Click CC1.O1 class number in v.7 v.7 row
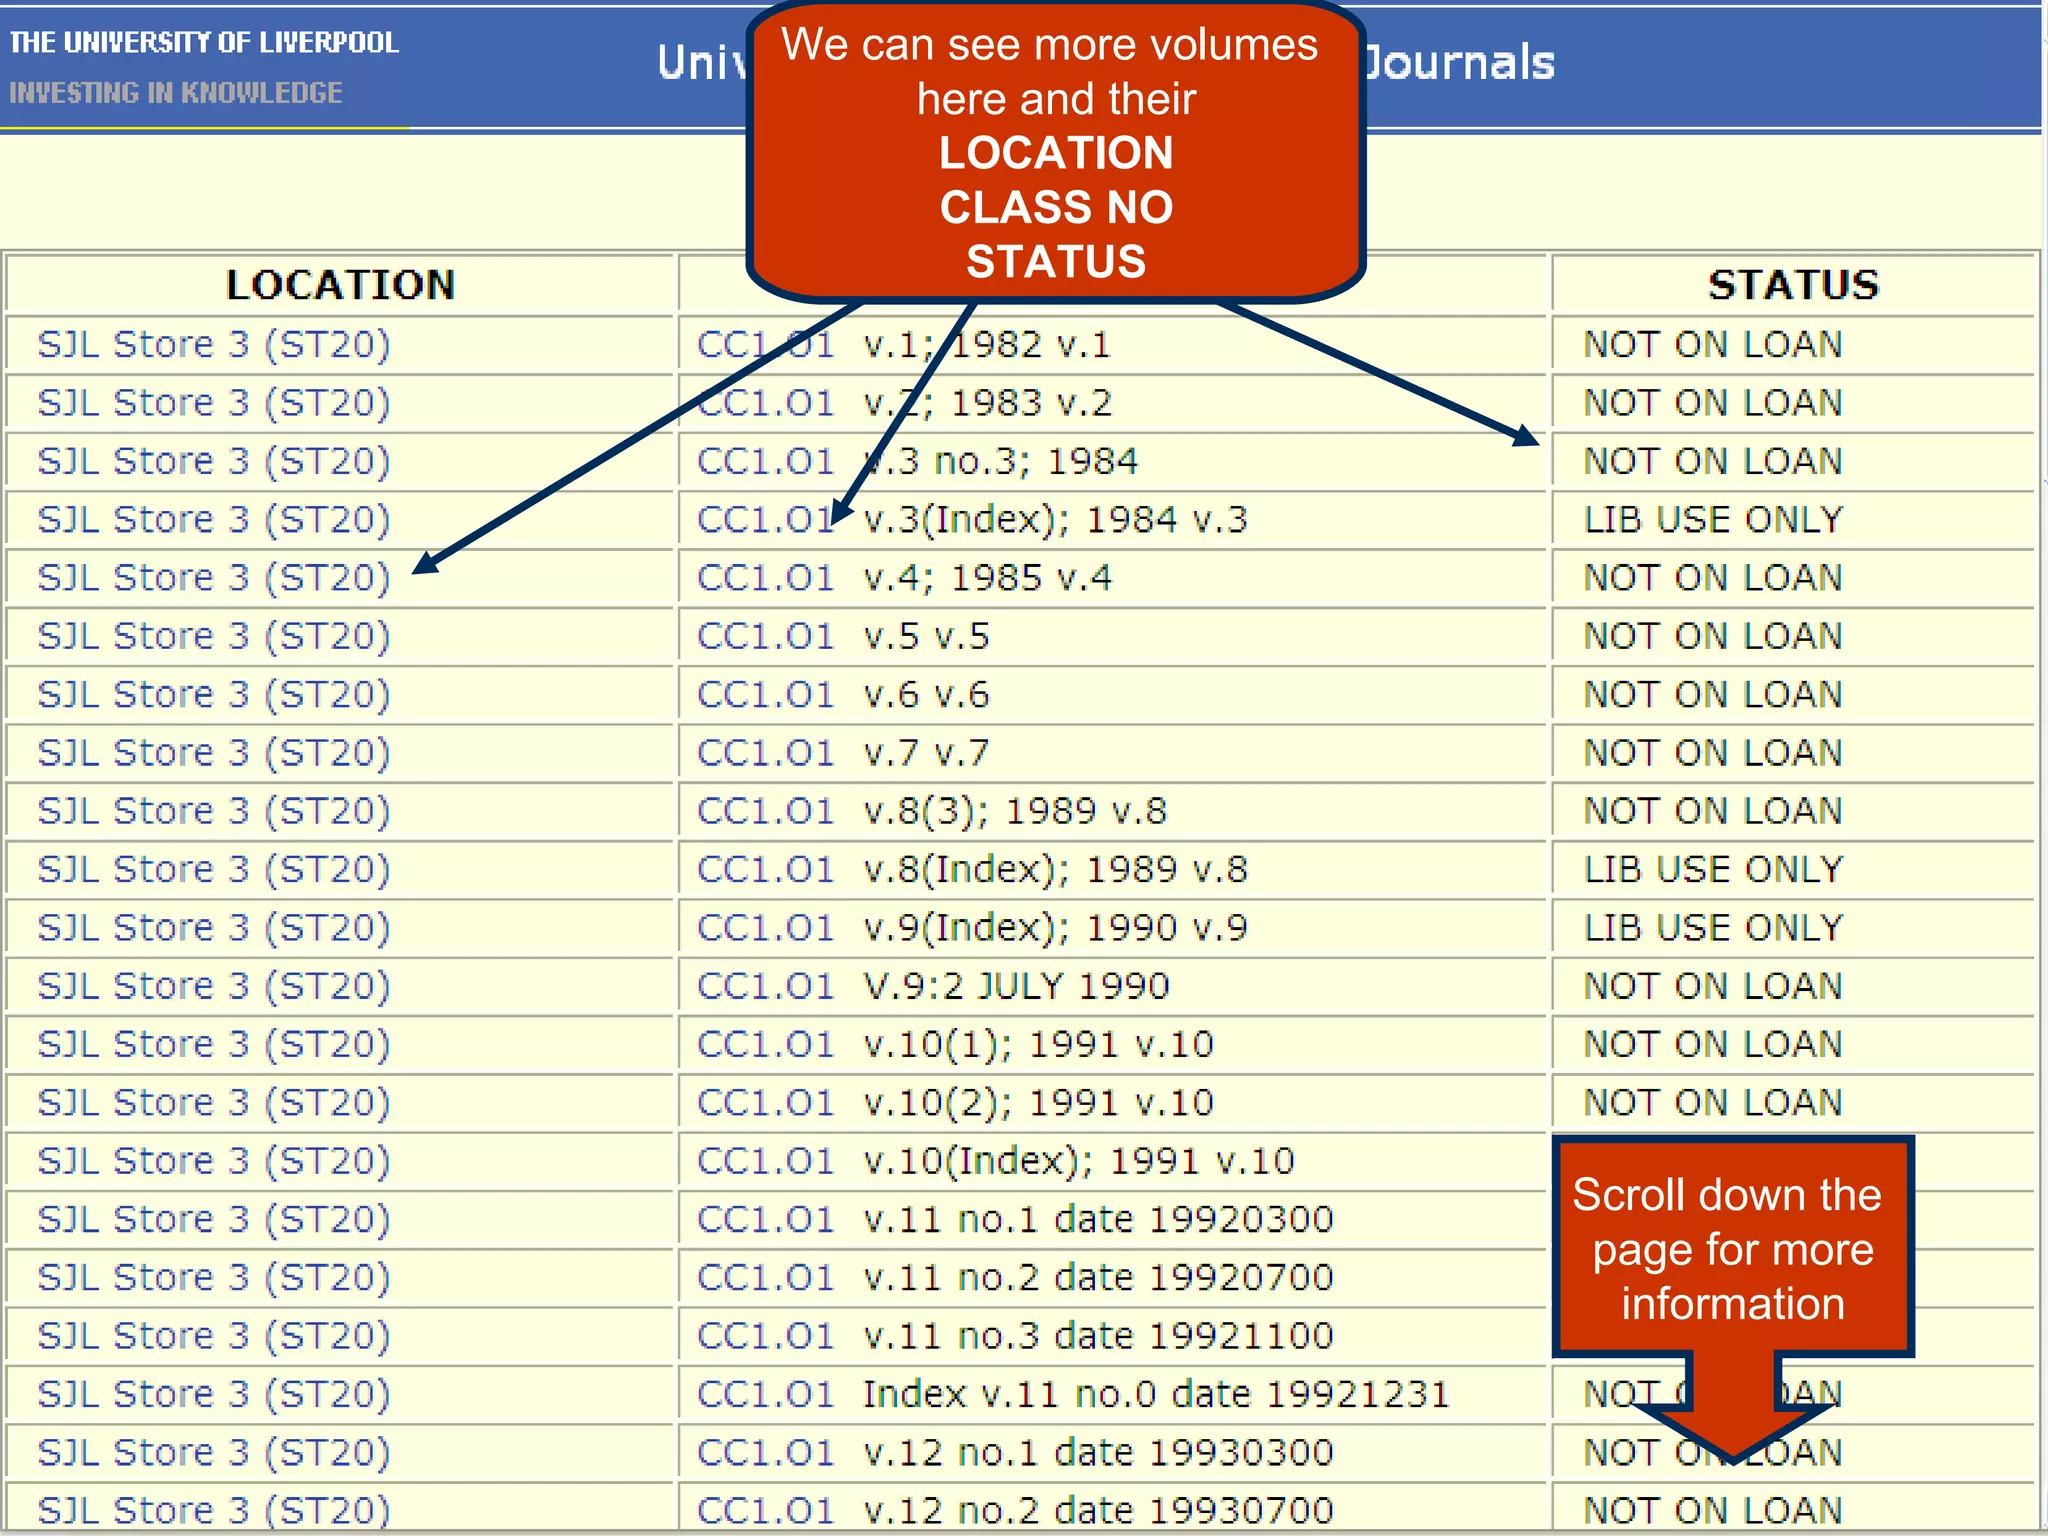 tap(765, 753)
